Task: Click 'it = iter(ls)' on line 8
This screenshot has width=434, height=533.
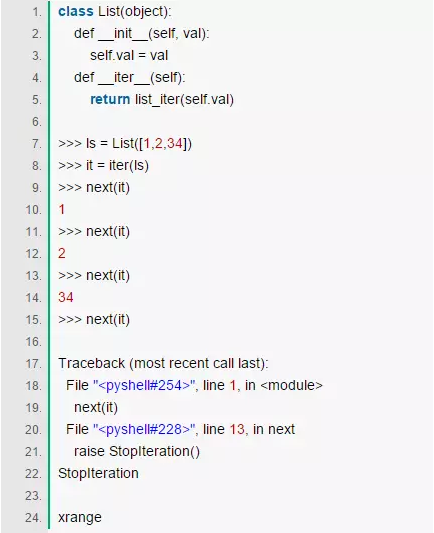Action: [x=117, y=166]
